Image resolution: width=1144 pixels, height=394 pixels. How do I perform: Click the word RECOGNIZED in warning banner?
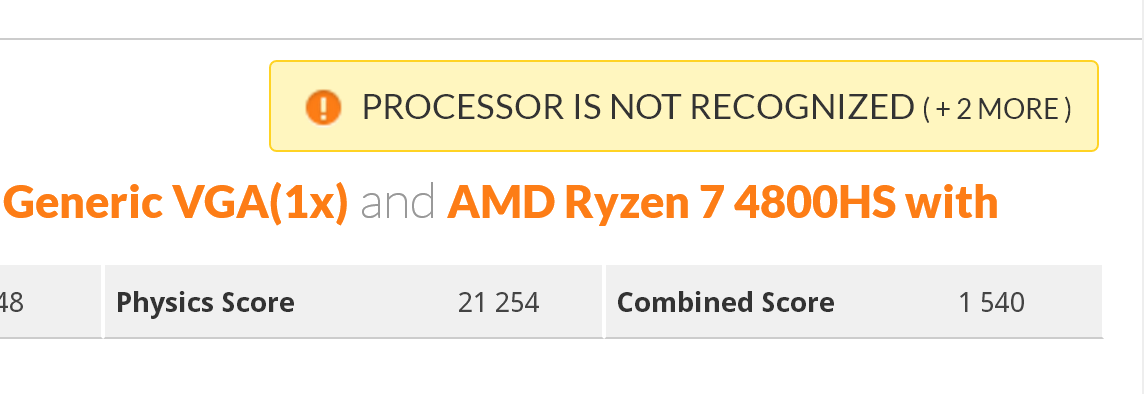[802, 107]
